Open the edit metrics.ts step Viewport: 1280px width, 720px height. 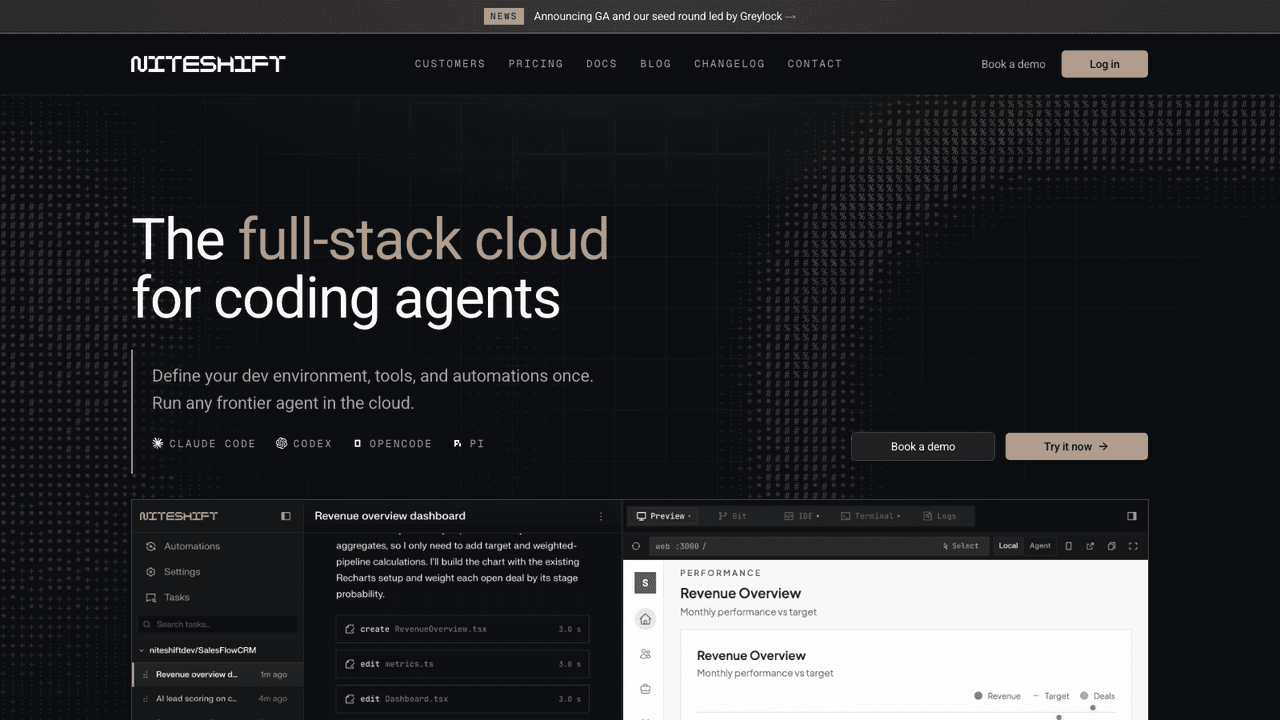(462, 664)
